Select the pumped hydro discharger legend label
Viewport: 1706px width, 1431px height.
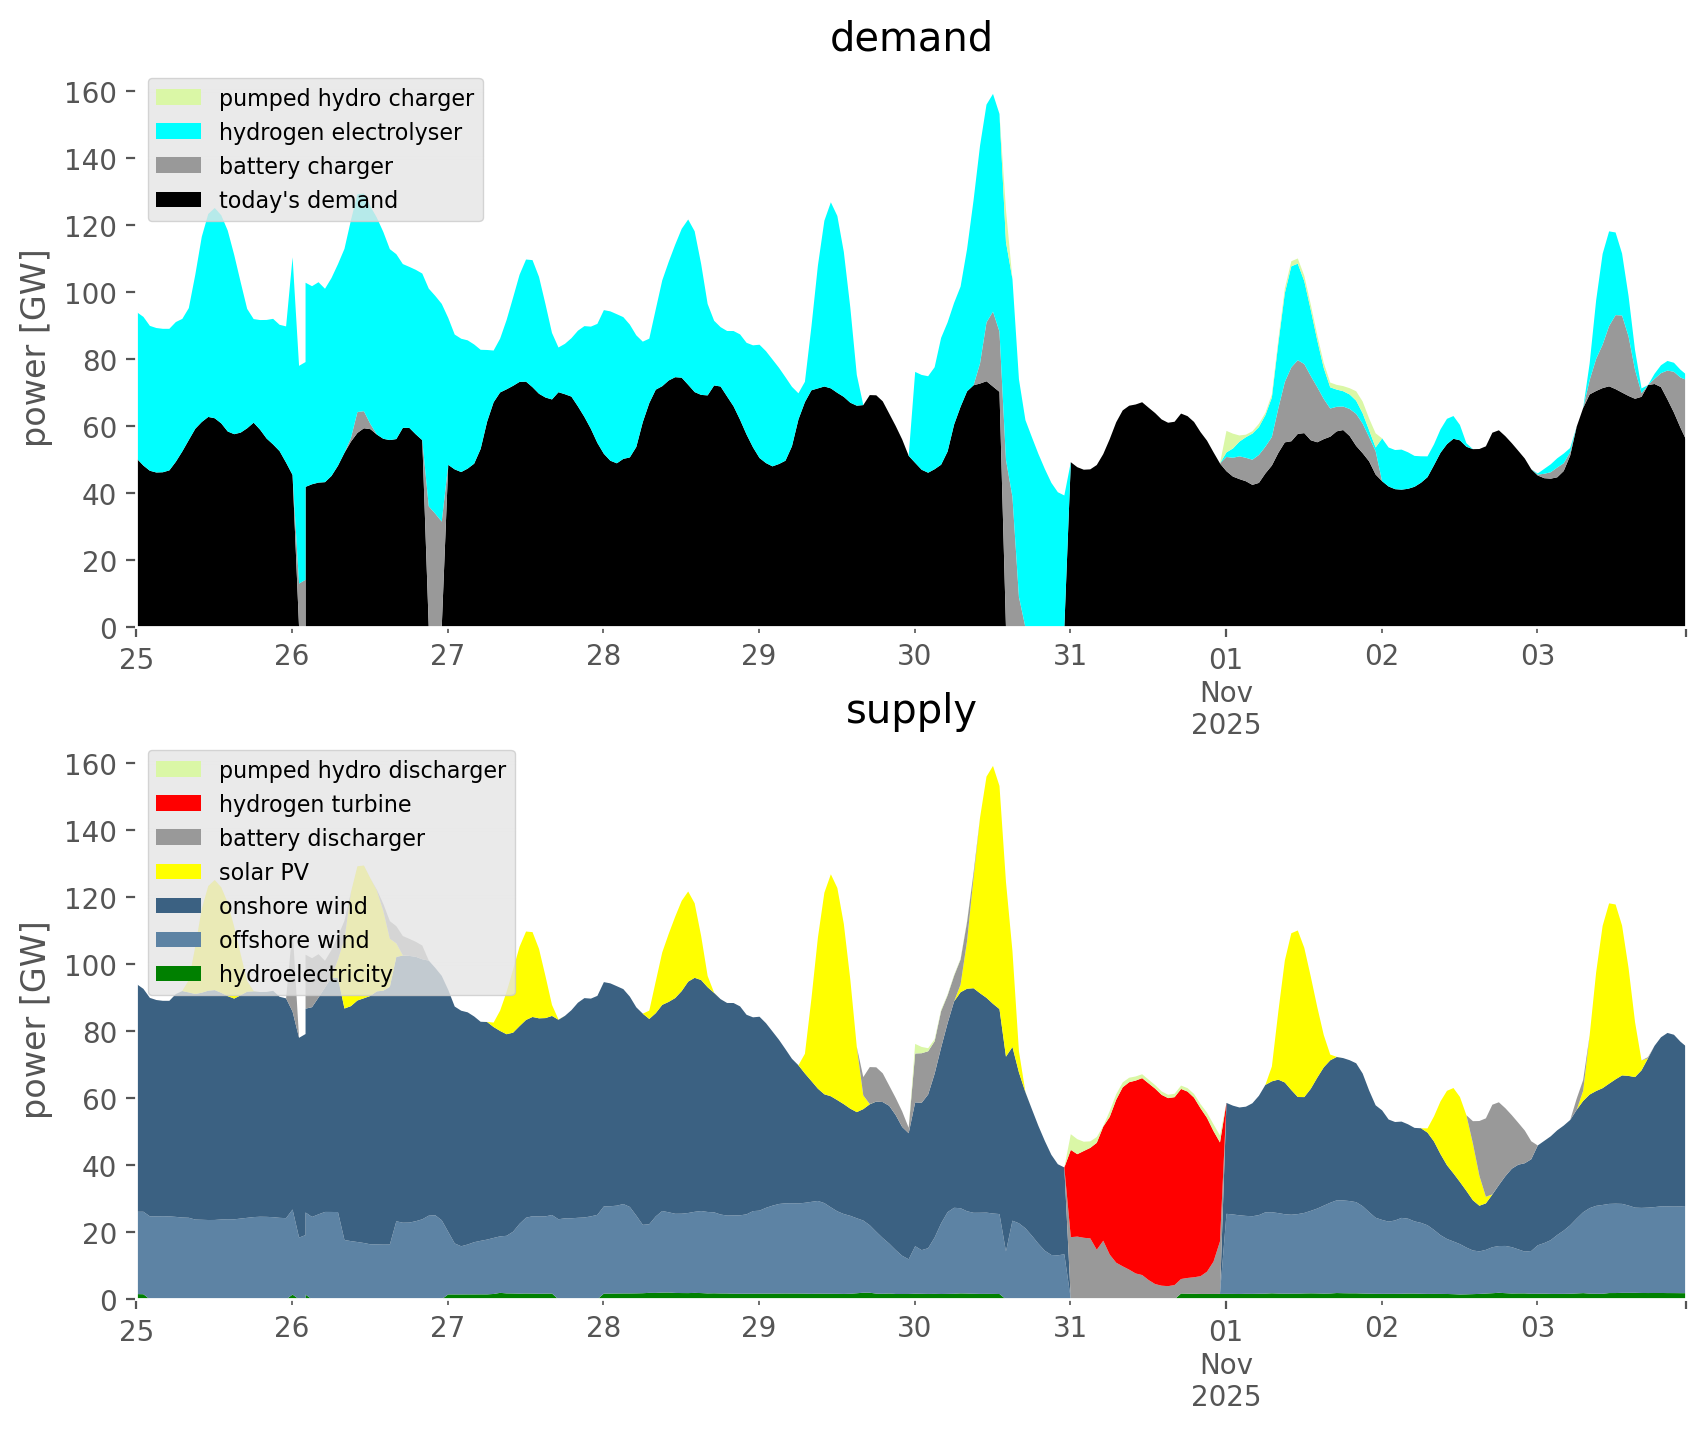(362, 770)
